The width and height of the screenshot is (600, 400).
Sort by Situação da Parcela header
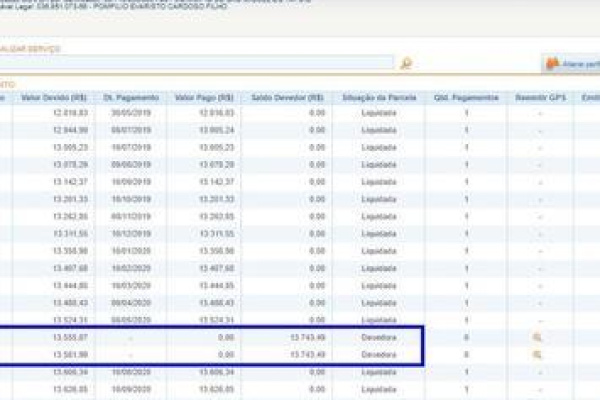(379, 98)
